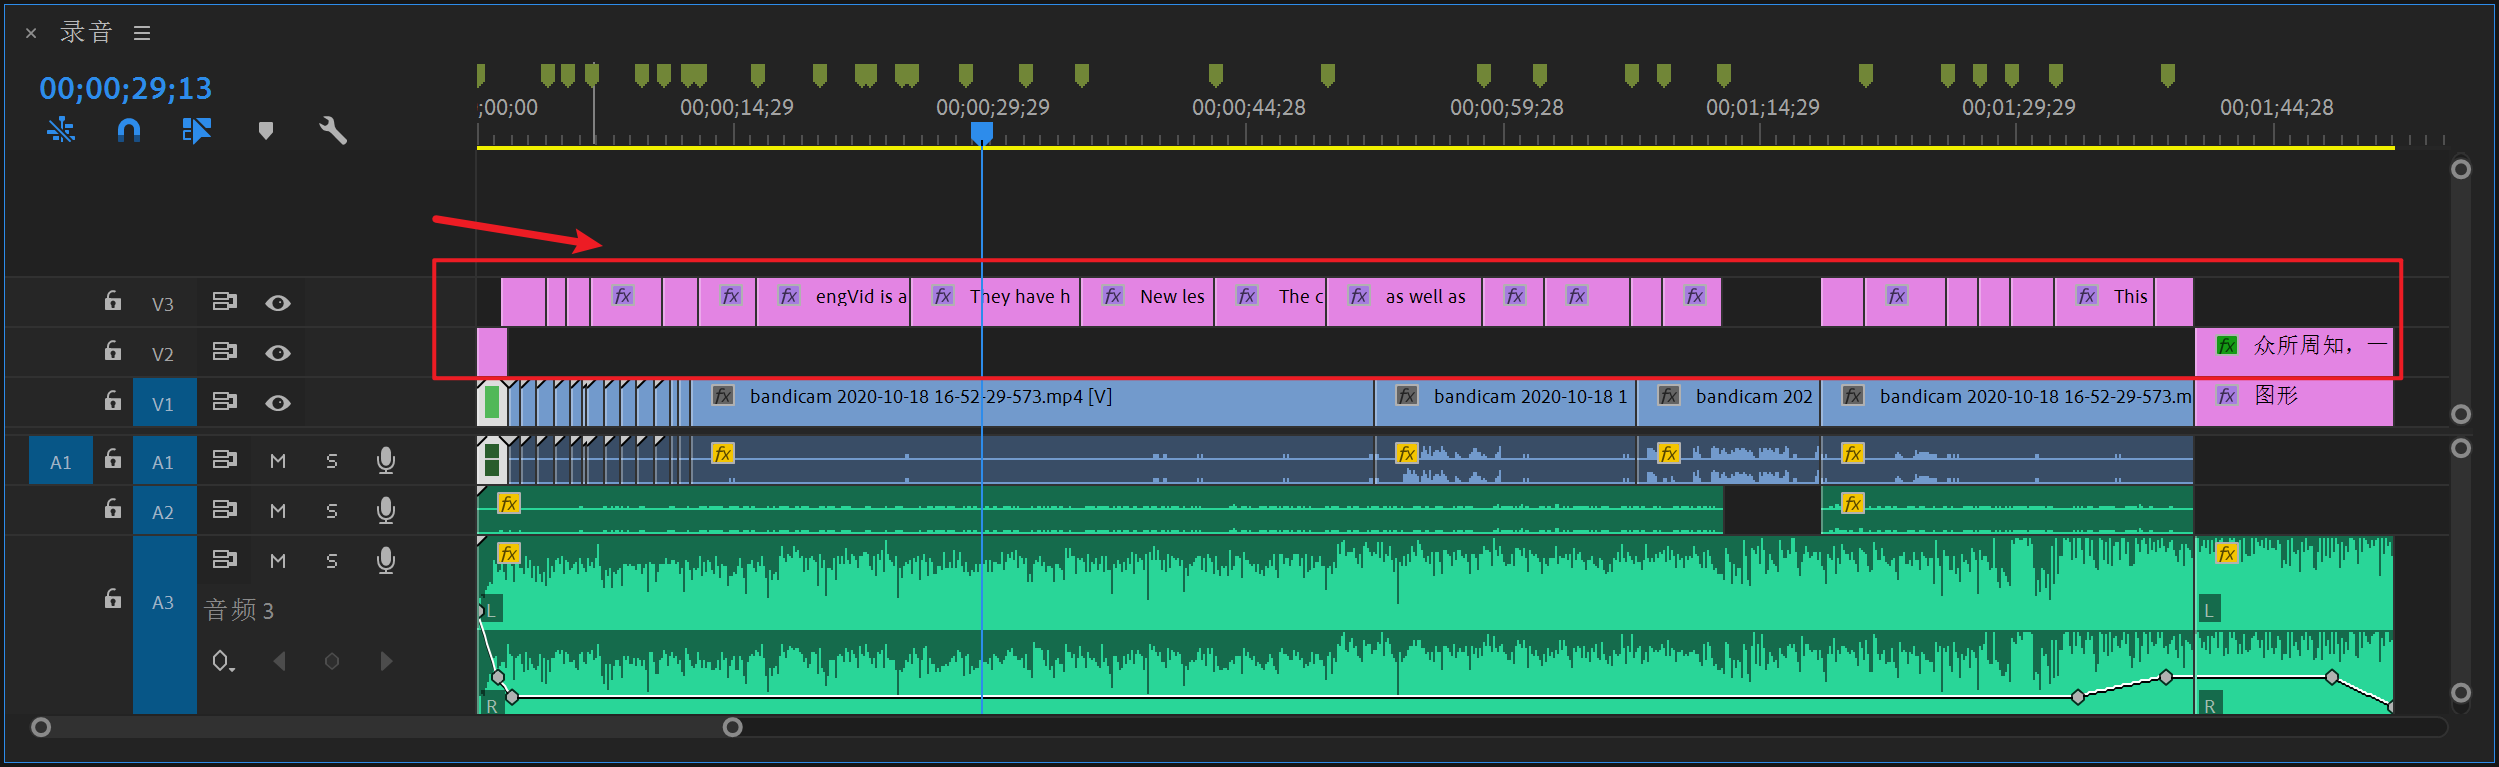Toggle A3 track target button

point(164,624)
